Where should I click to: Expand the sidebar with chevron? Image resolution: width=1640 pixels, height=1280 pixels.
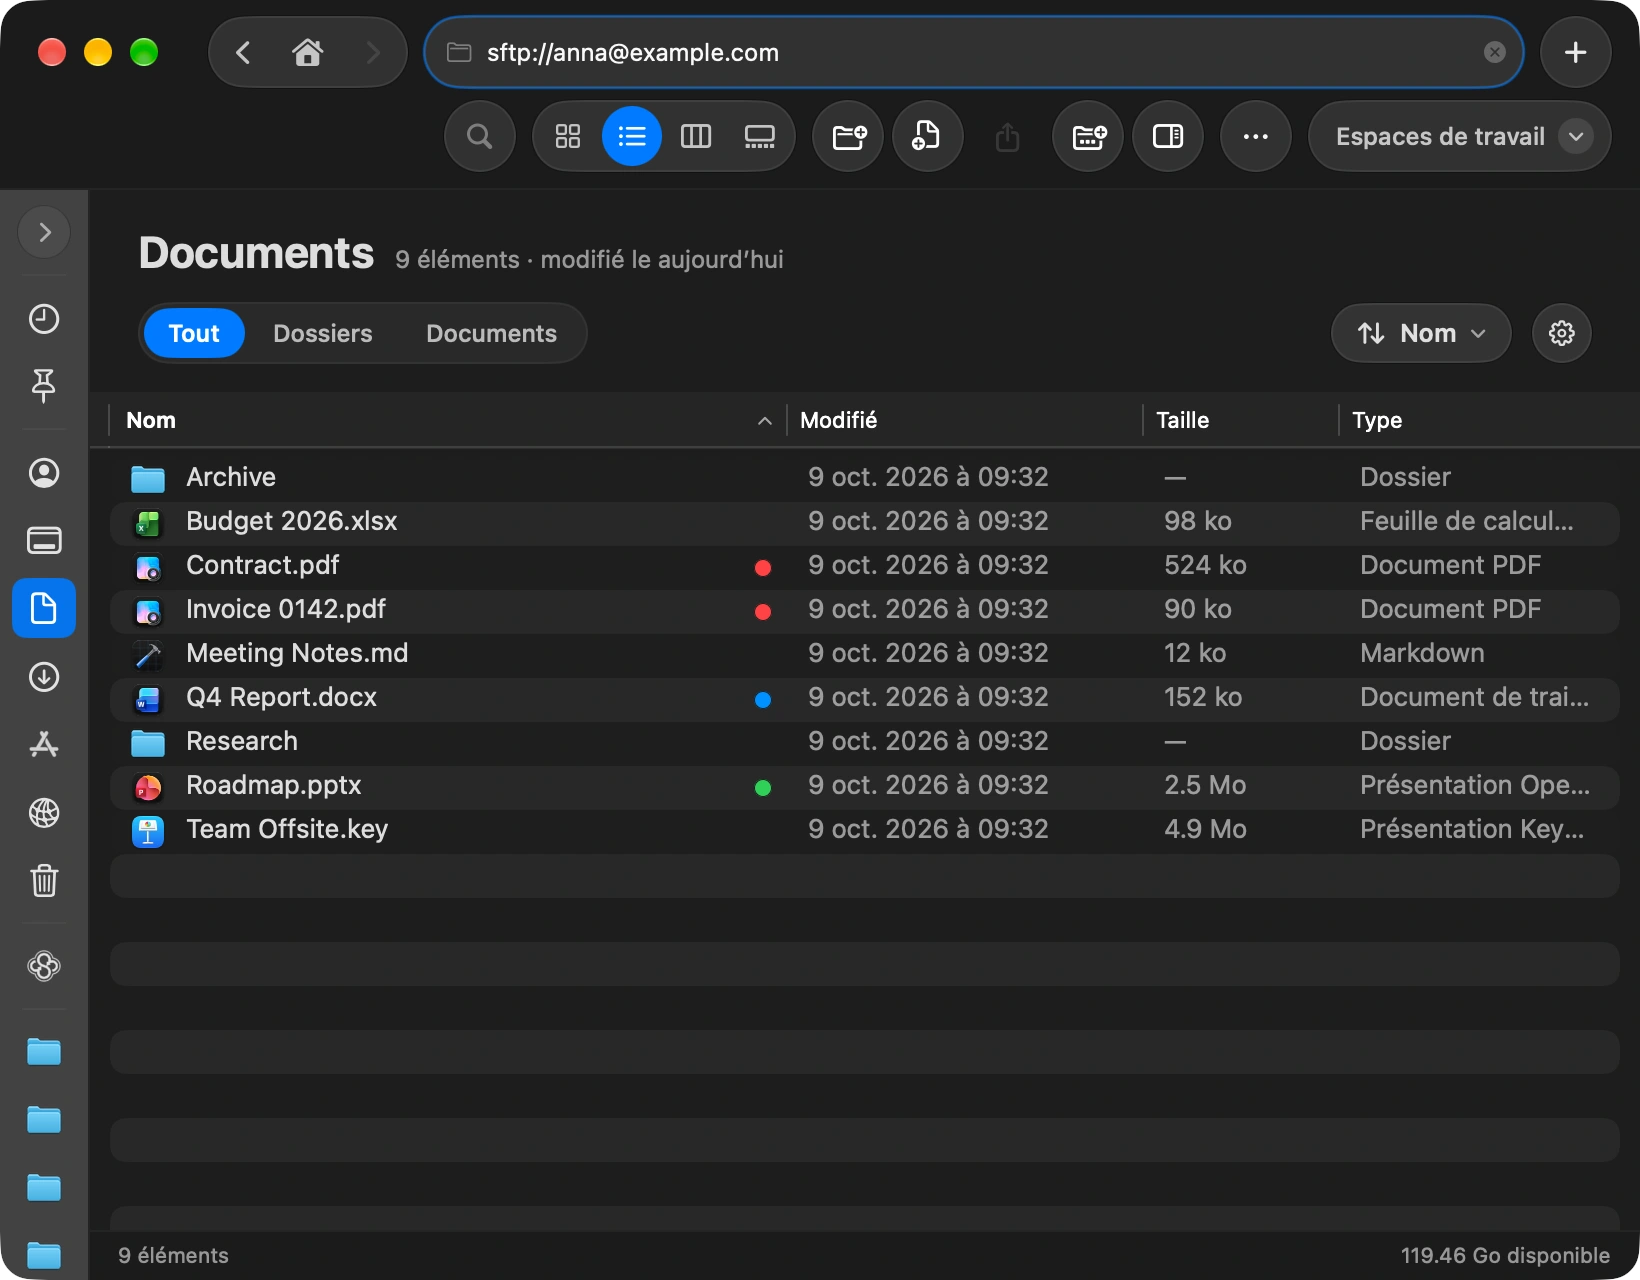click(44, 232)
